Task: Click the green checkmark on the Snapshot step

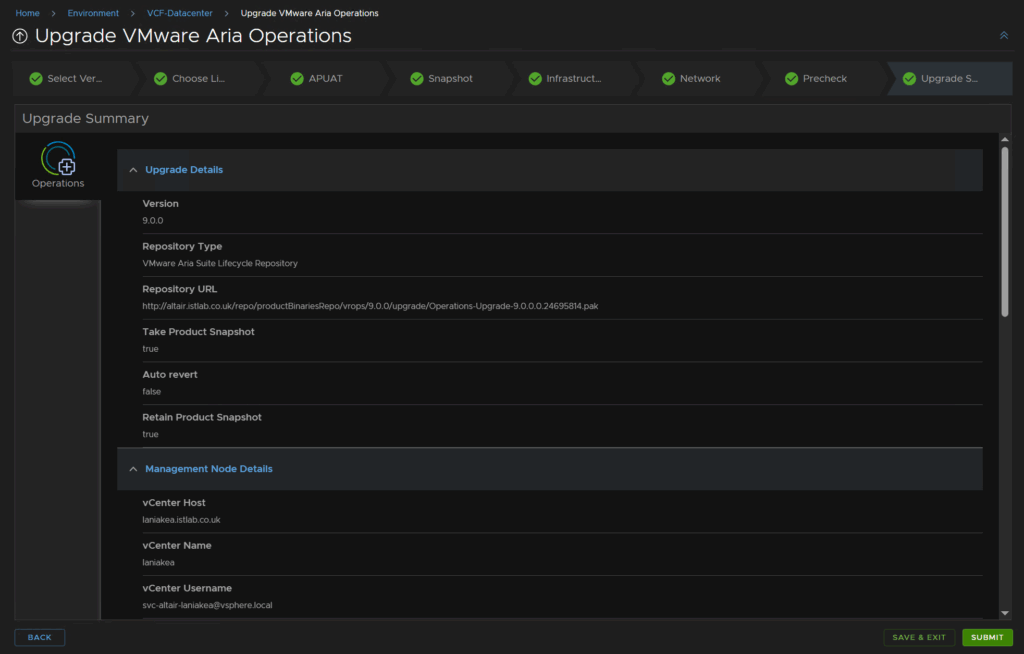Action: [417, 79]
